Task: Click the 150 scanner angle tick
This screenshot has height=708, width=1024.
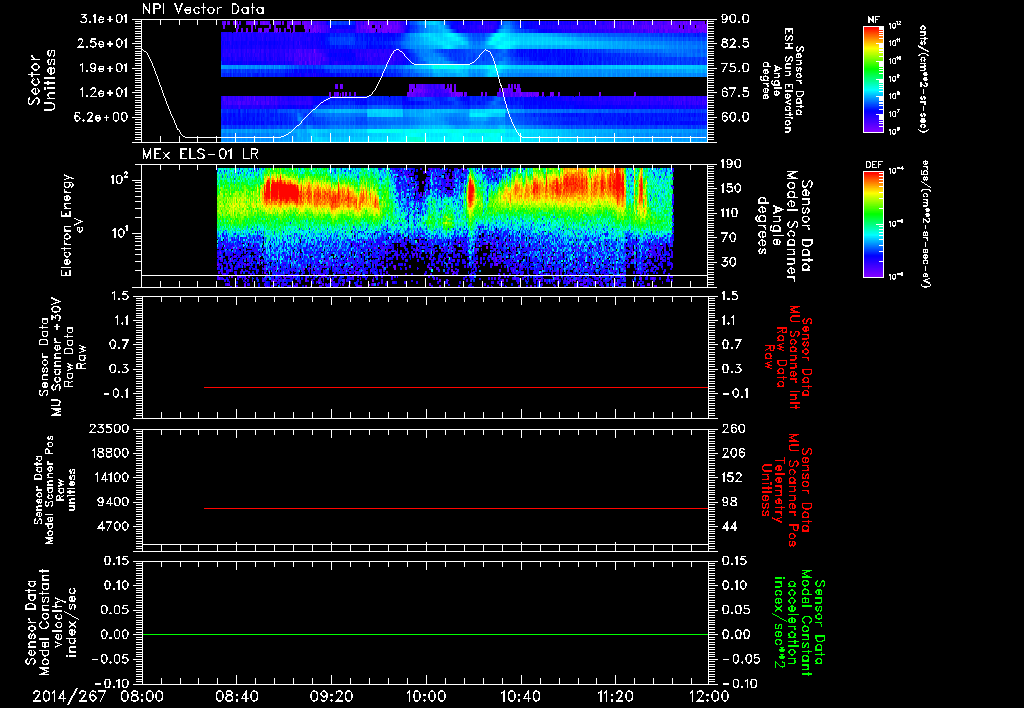Action: coord(732,188)
